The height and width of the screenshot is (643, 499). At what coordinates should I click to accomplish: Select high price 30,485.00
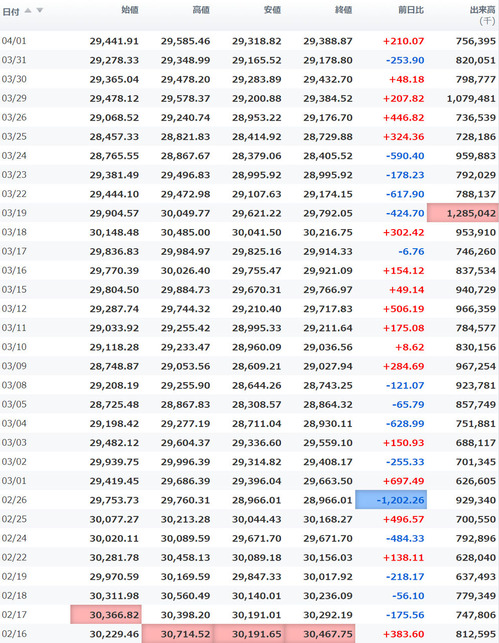tap(185, 233)
